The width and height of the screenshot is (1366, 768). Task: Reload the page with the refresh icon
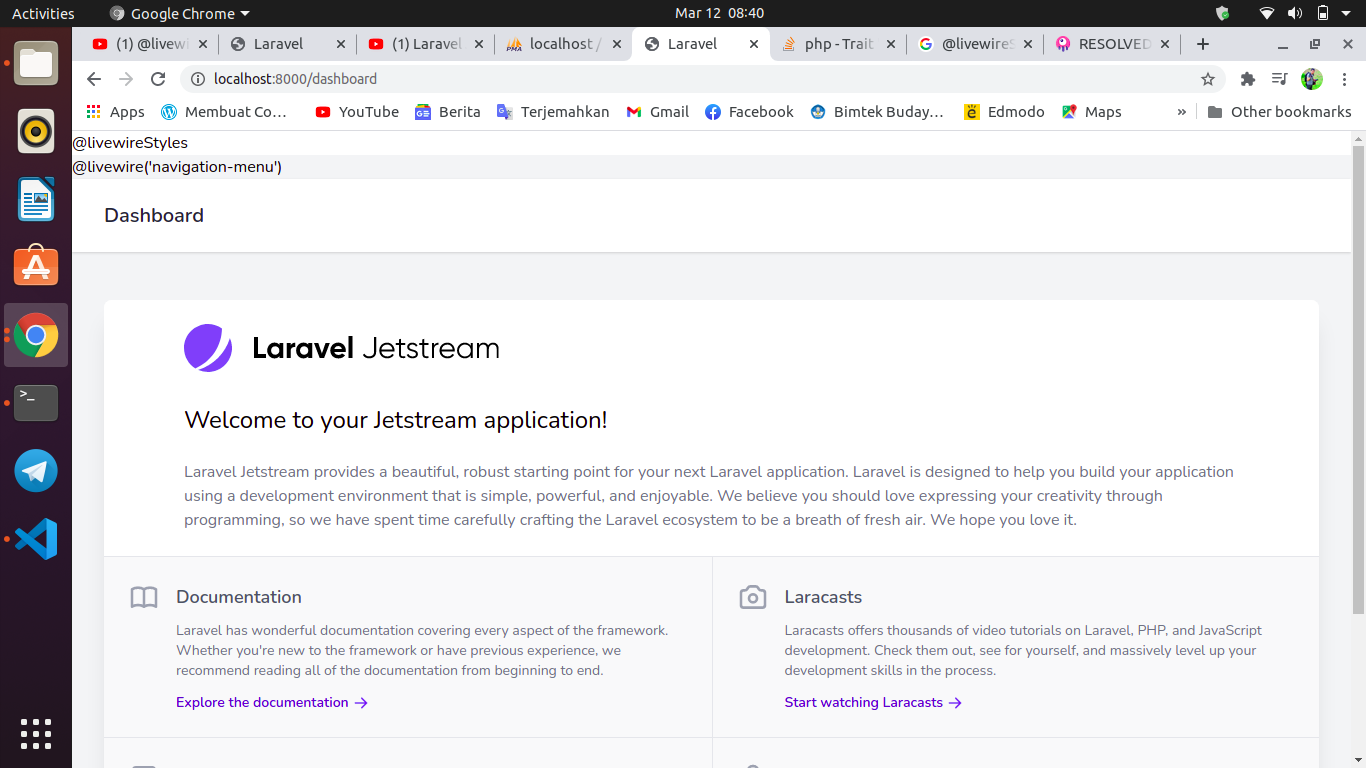coord(158,79)
